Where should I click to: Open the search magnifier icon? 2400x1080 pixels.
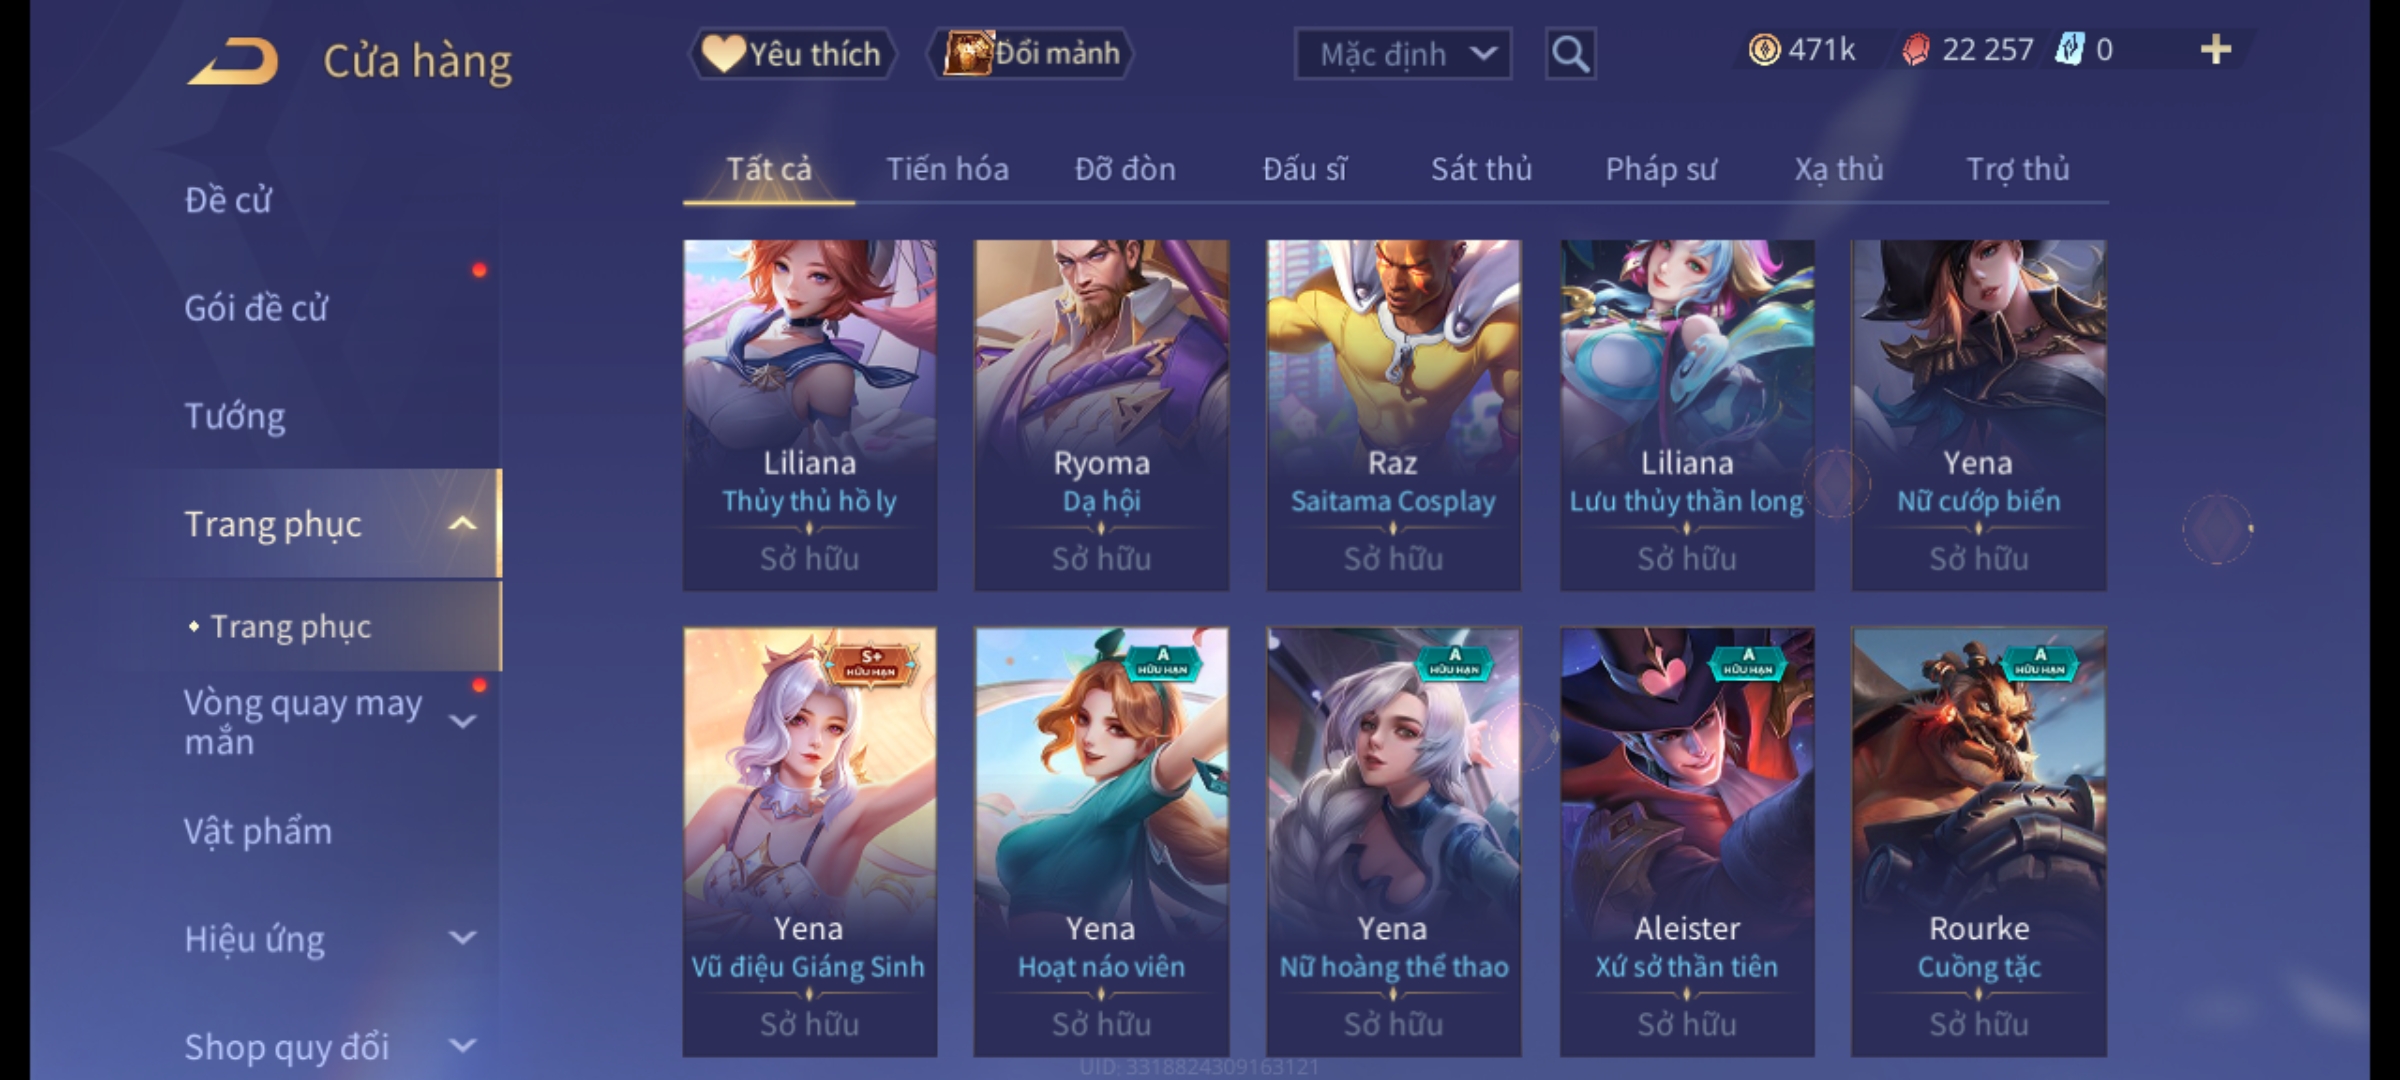pos(1570,54)
